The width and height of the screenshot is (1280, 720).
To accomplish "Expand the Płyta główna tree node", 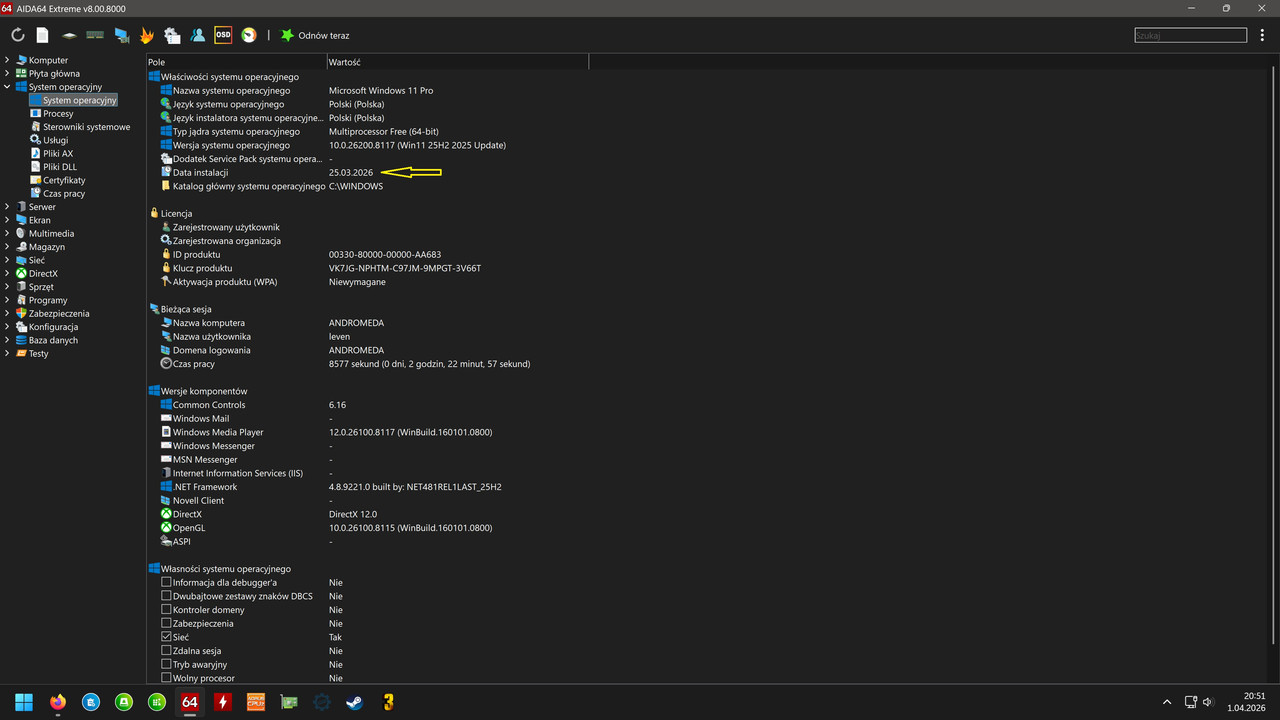I will coord(7,73).
